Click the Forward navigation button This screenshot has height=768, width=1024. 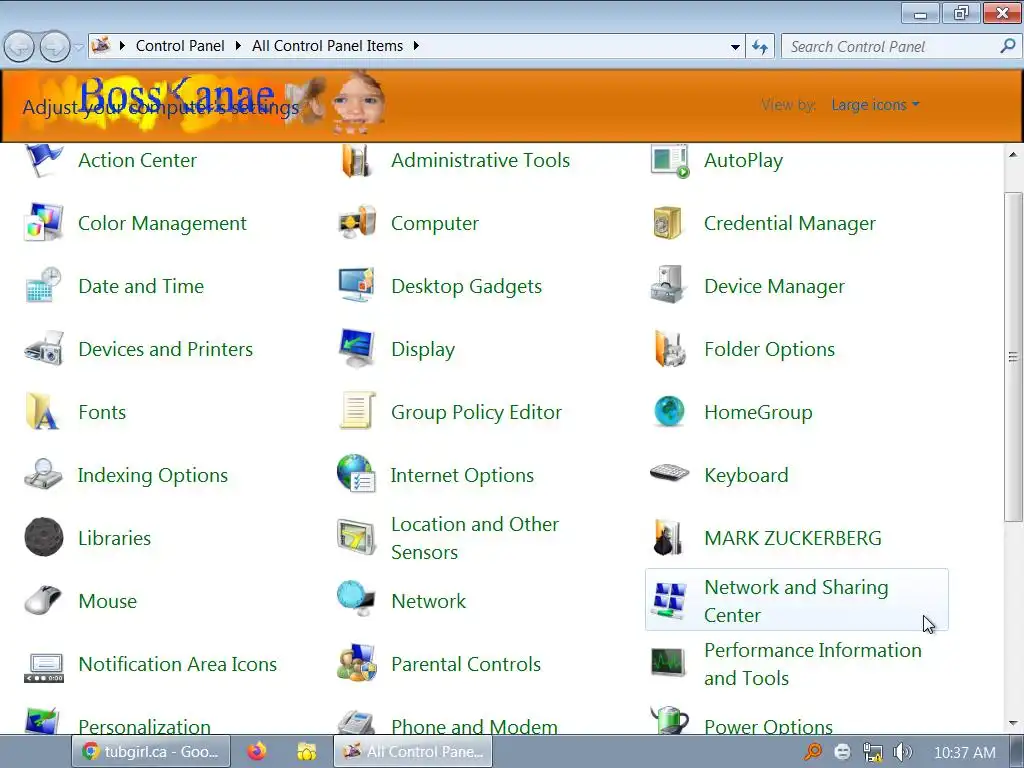56,47
